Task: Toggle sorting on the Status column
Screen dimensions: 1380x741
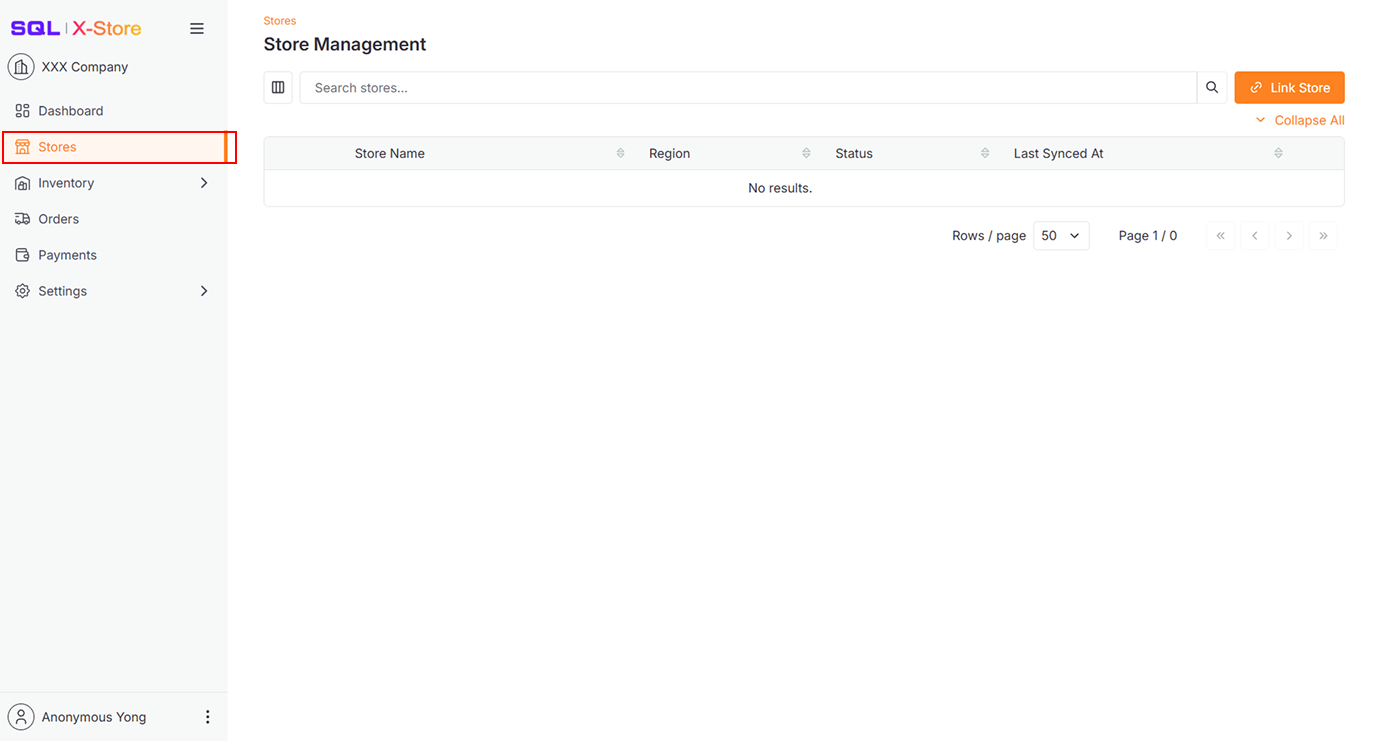Action: point(985,153)
